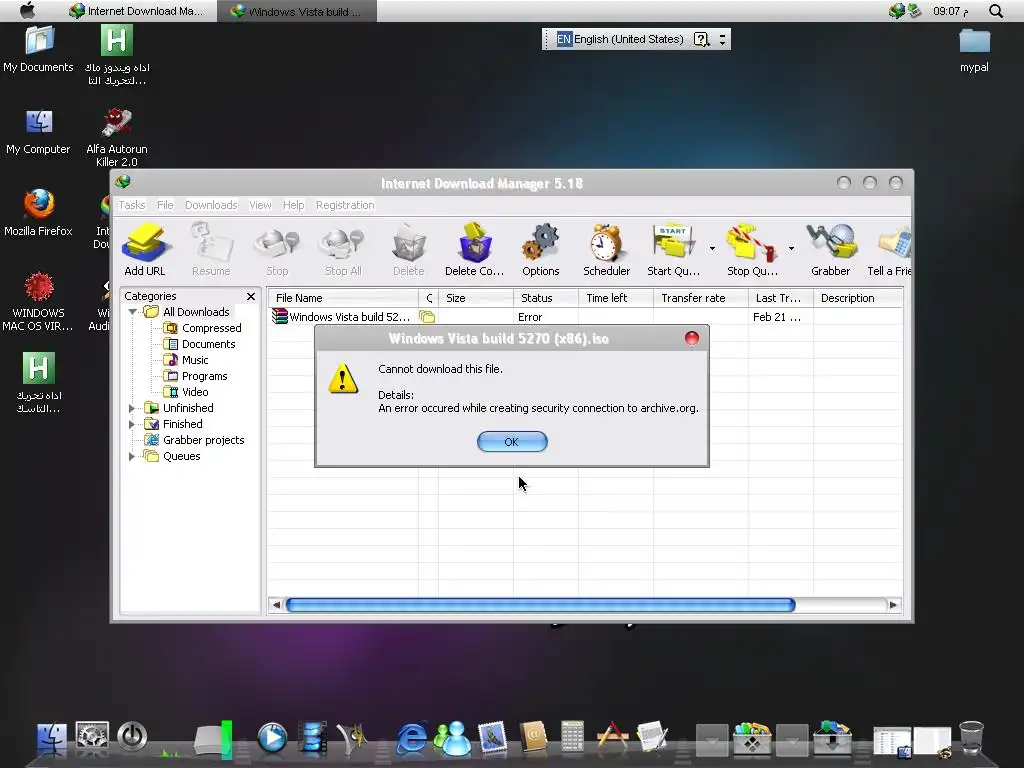Open the Grabber tool icon
Screen dimensions: 1024x768
tap(831, 250)
